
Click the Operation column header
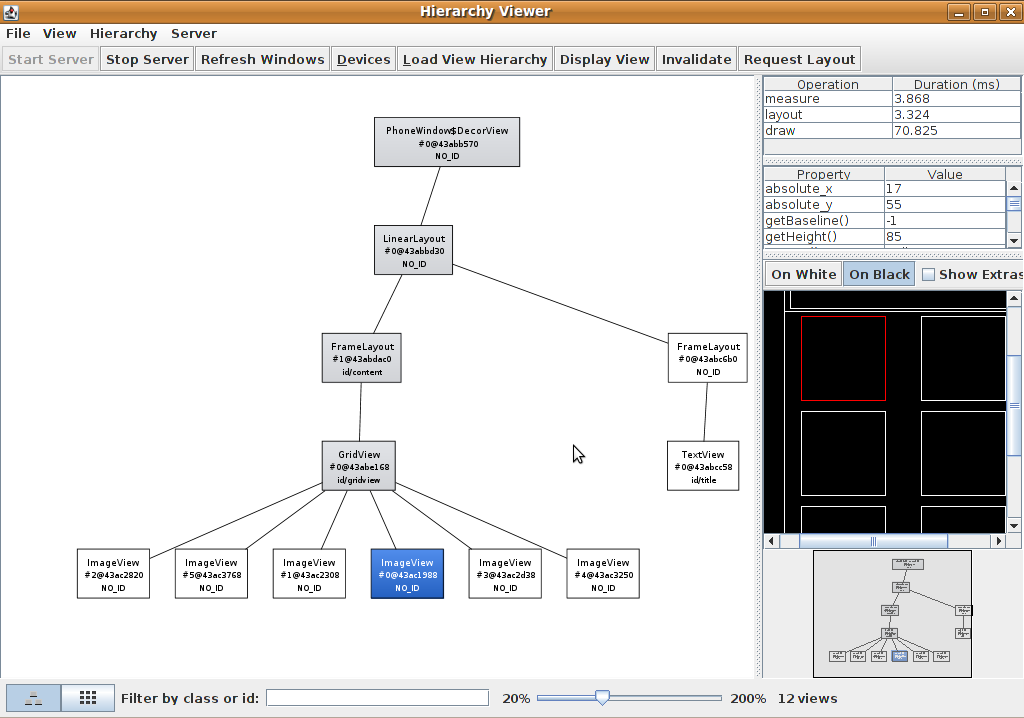pos(827,84)
